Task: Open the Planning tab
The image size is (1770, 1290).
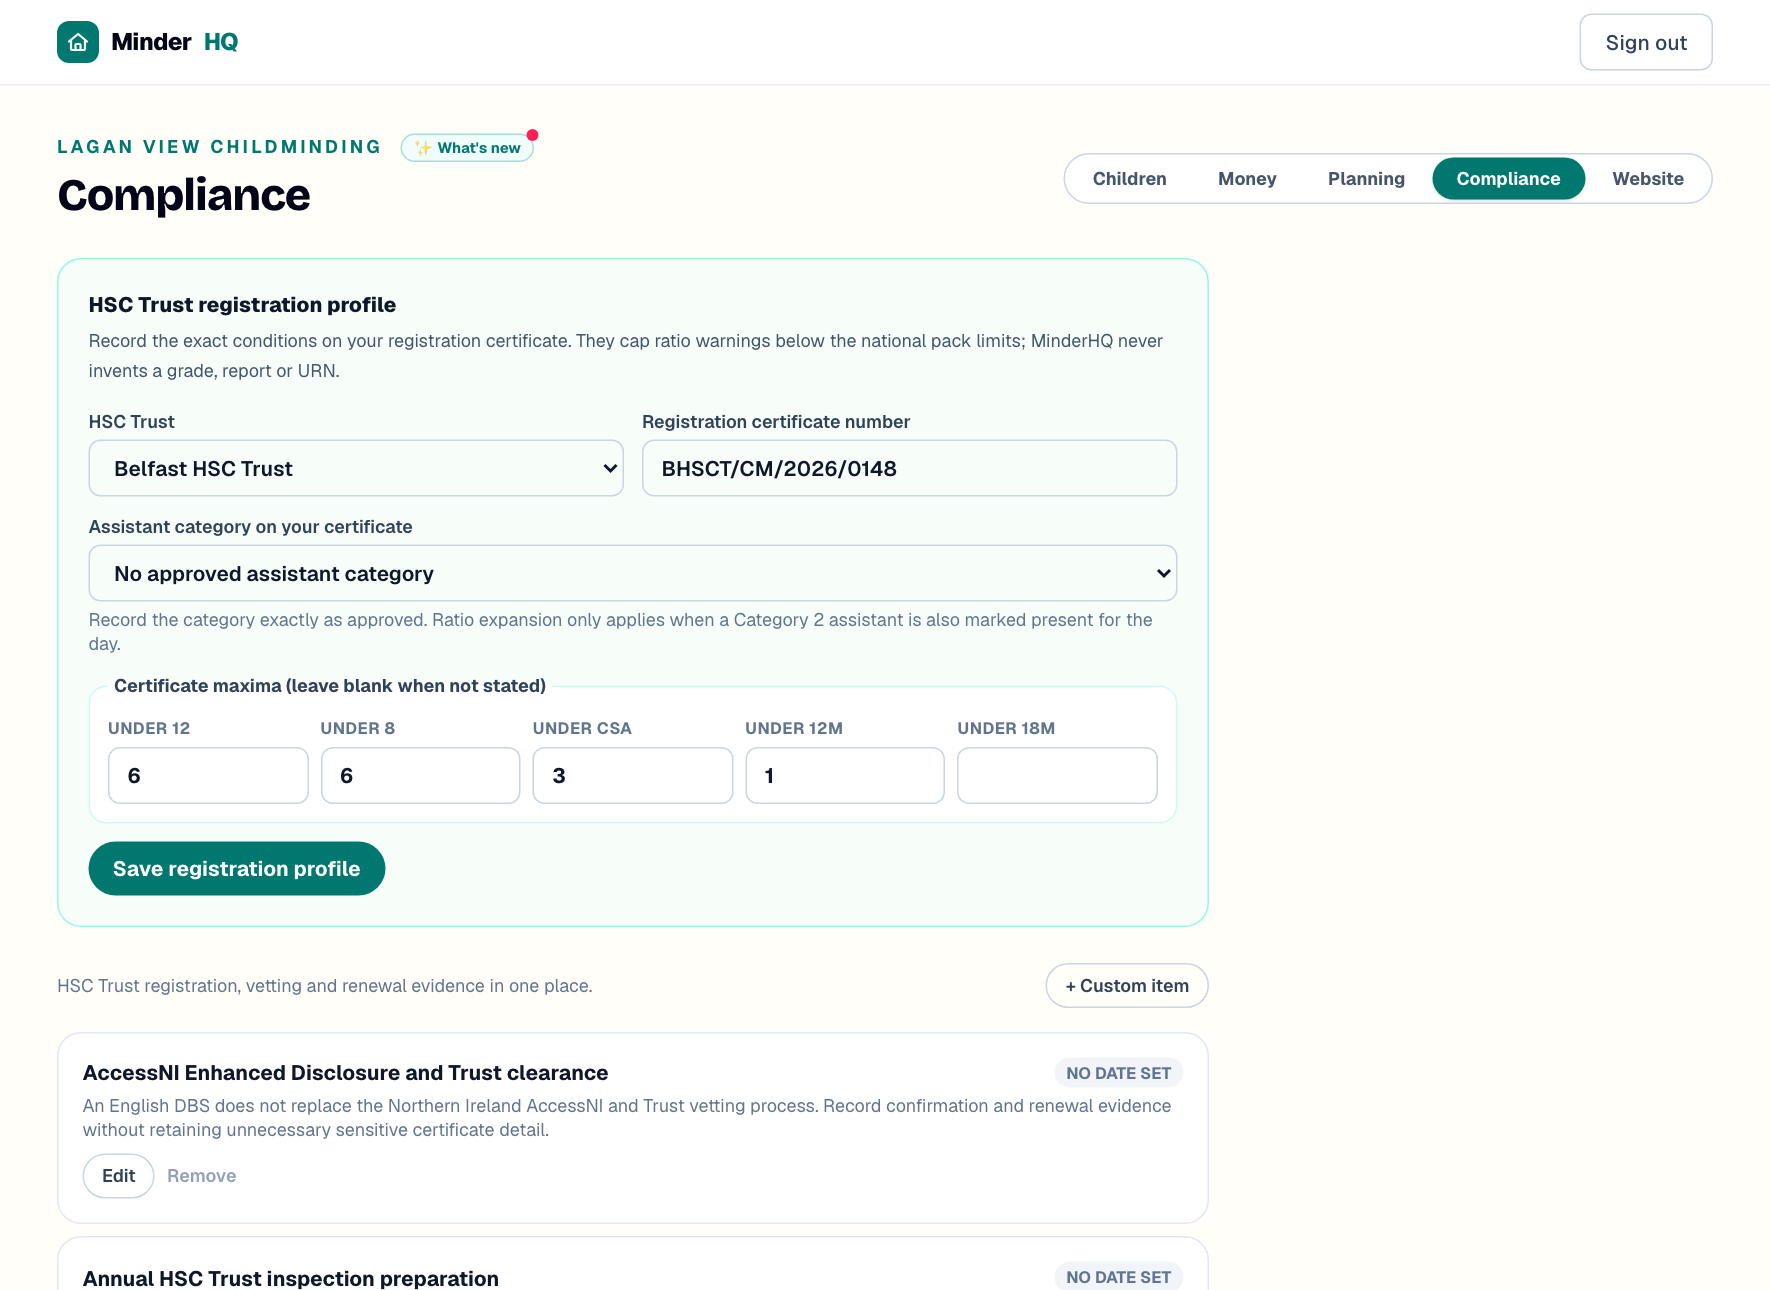Action: pos(1366,179)
